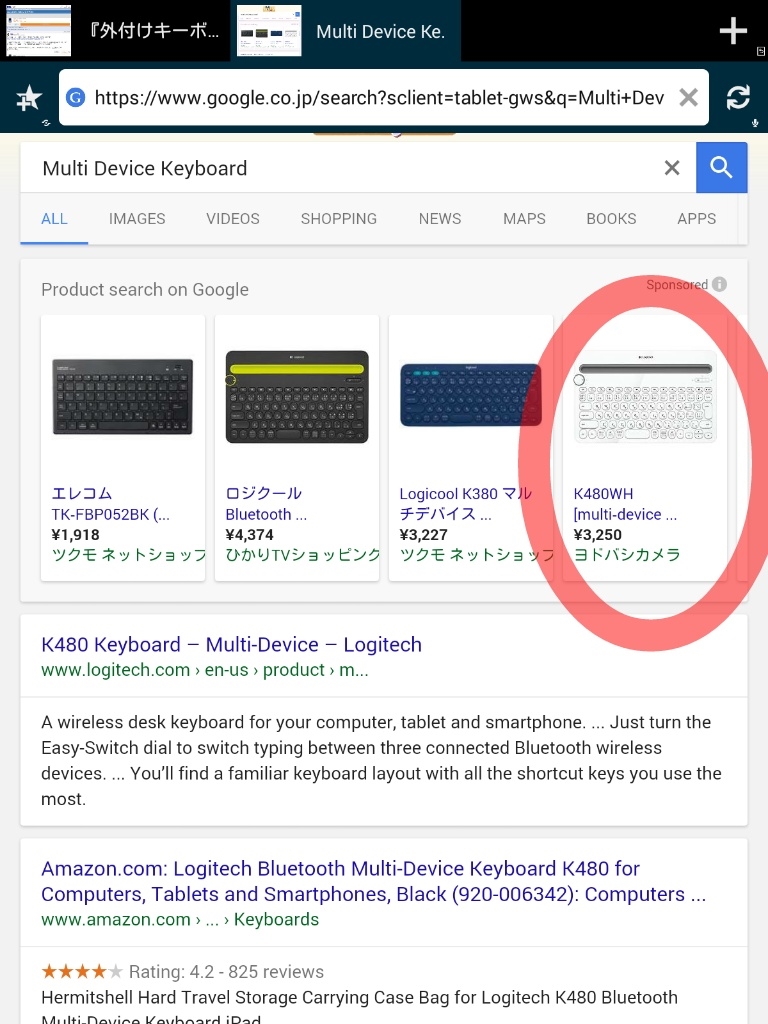Show the News results tab
This screenshot has height=1024, width=768.
[x=440, y=219]
